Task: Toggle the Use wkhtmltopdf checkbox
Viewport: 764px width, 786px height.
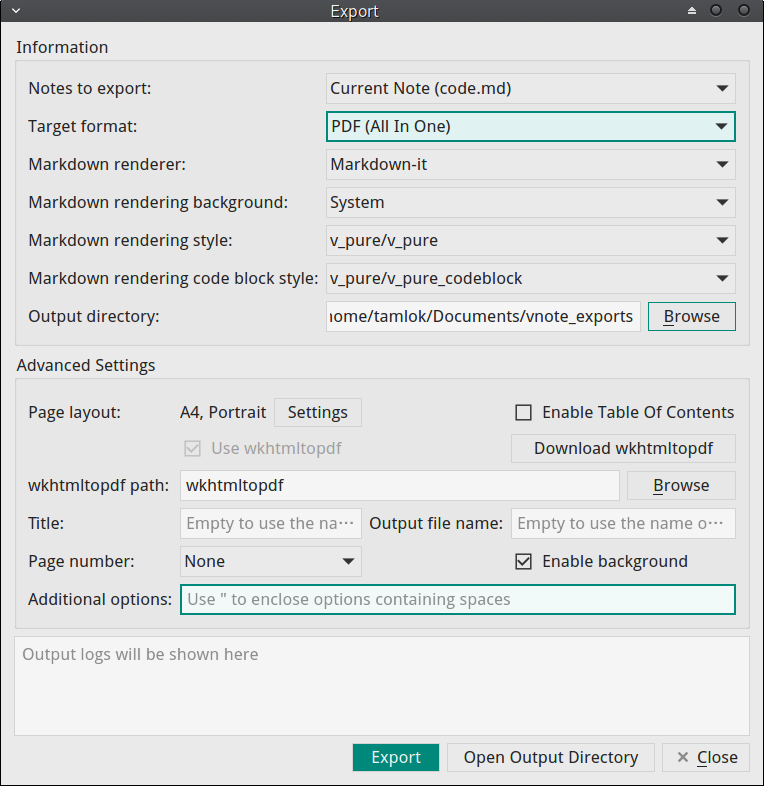Action: click(193, 449)
